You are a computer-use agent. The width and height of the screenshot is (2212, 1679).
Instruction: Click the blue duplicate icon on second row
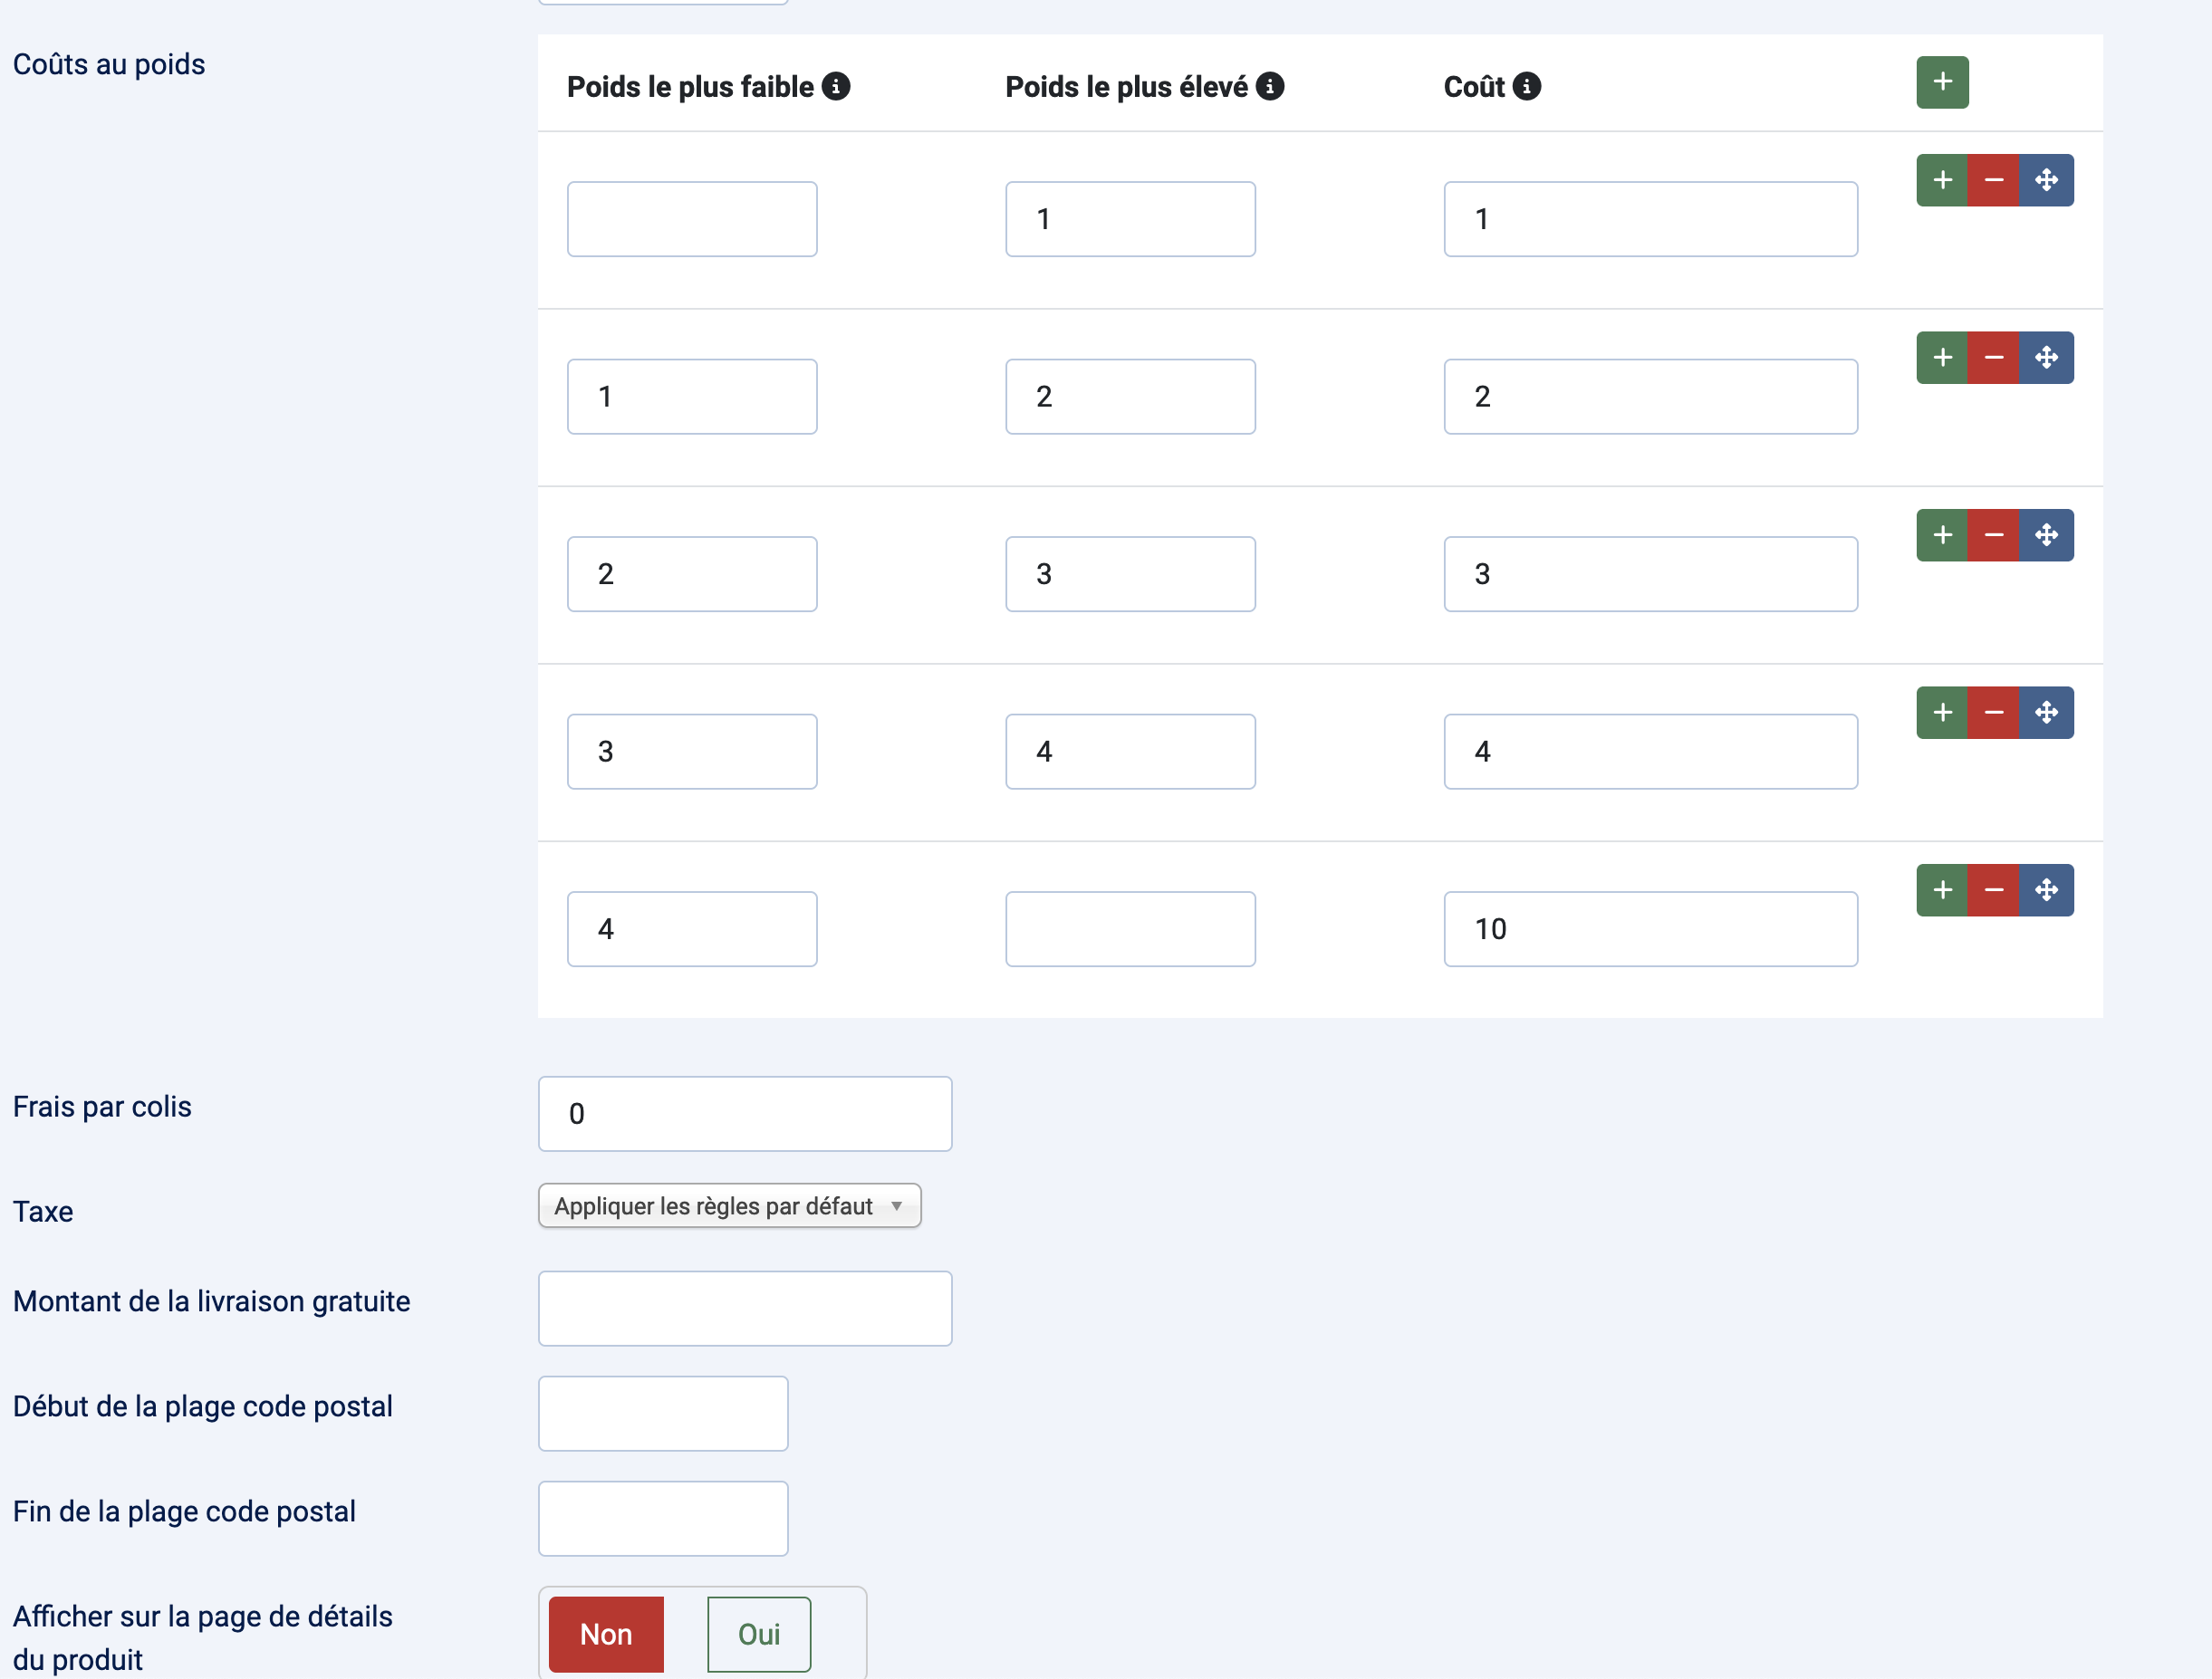tap(2046, 358)
